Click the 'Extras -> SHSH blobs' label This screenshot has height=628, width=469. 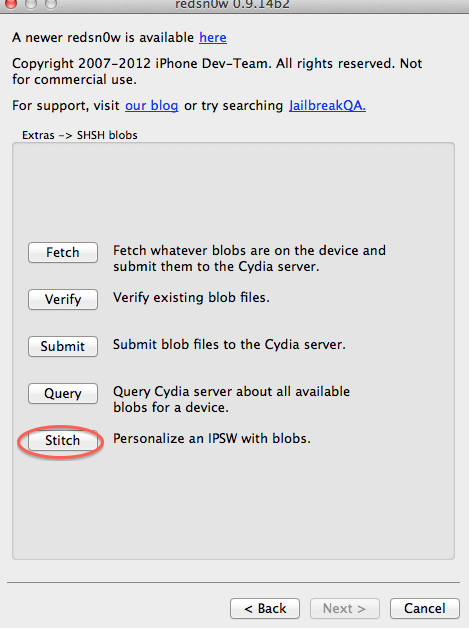click(x=80, y=135)
